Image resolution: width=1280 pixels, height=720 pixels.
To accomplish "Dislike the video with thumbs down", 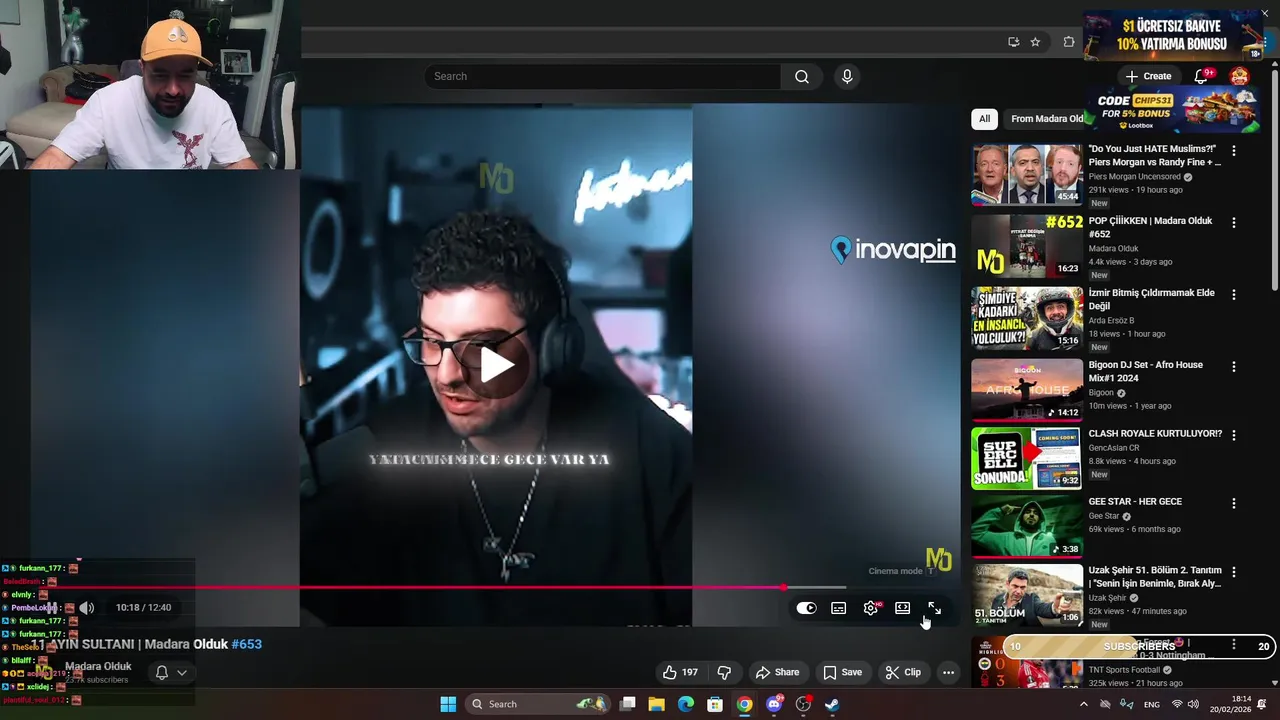I will pos(724,672).
